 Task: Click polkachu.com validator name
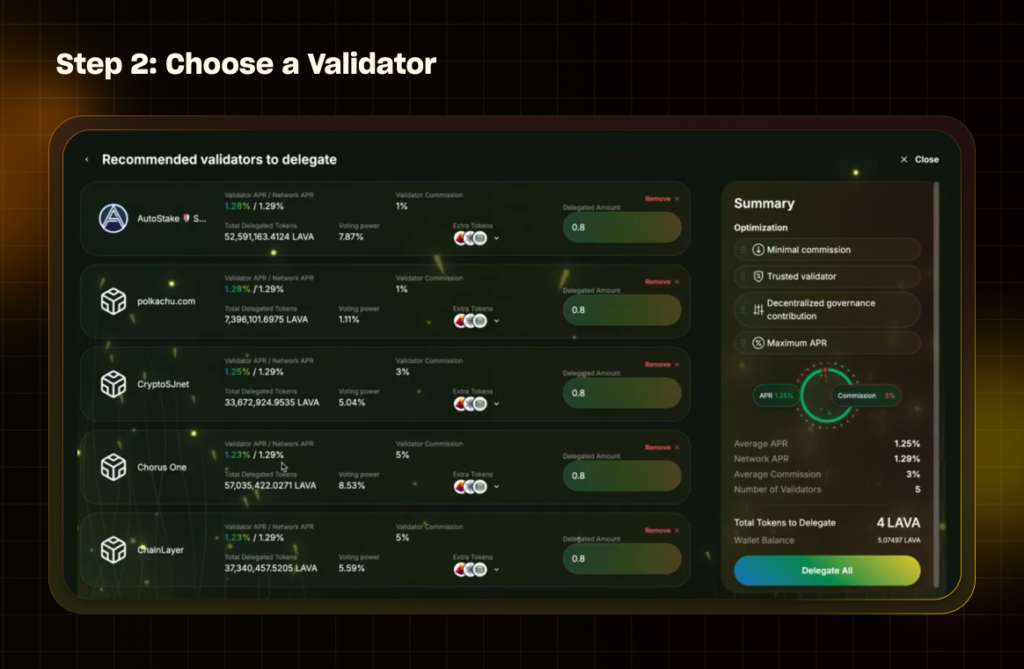coord(166,301)
